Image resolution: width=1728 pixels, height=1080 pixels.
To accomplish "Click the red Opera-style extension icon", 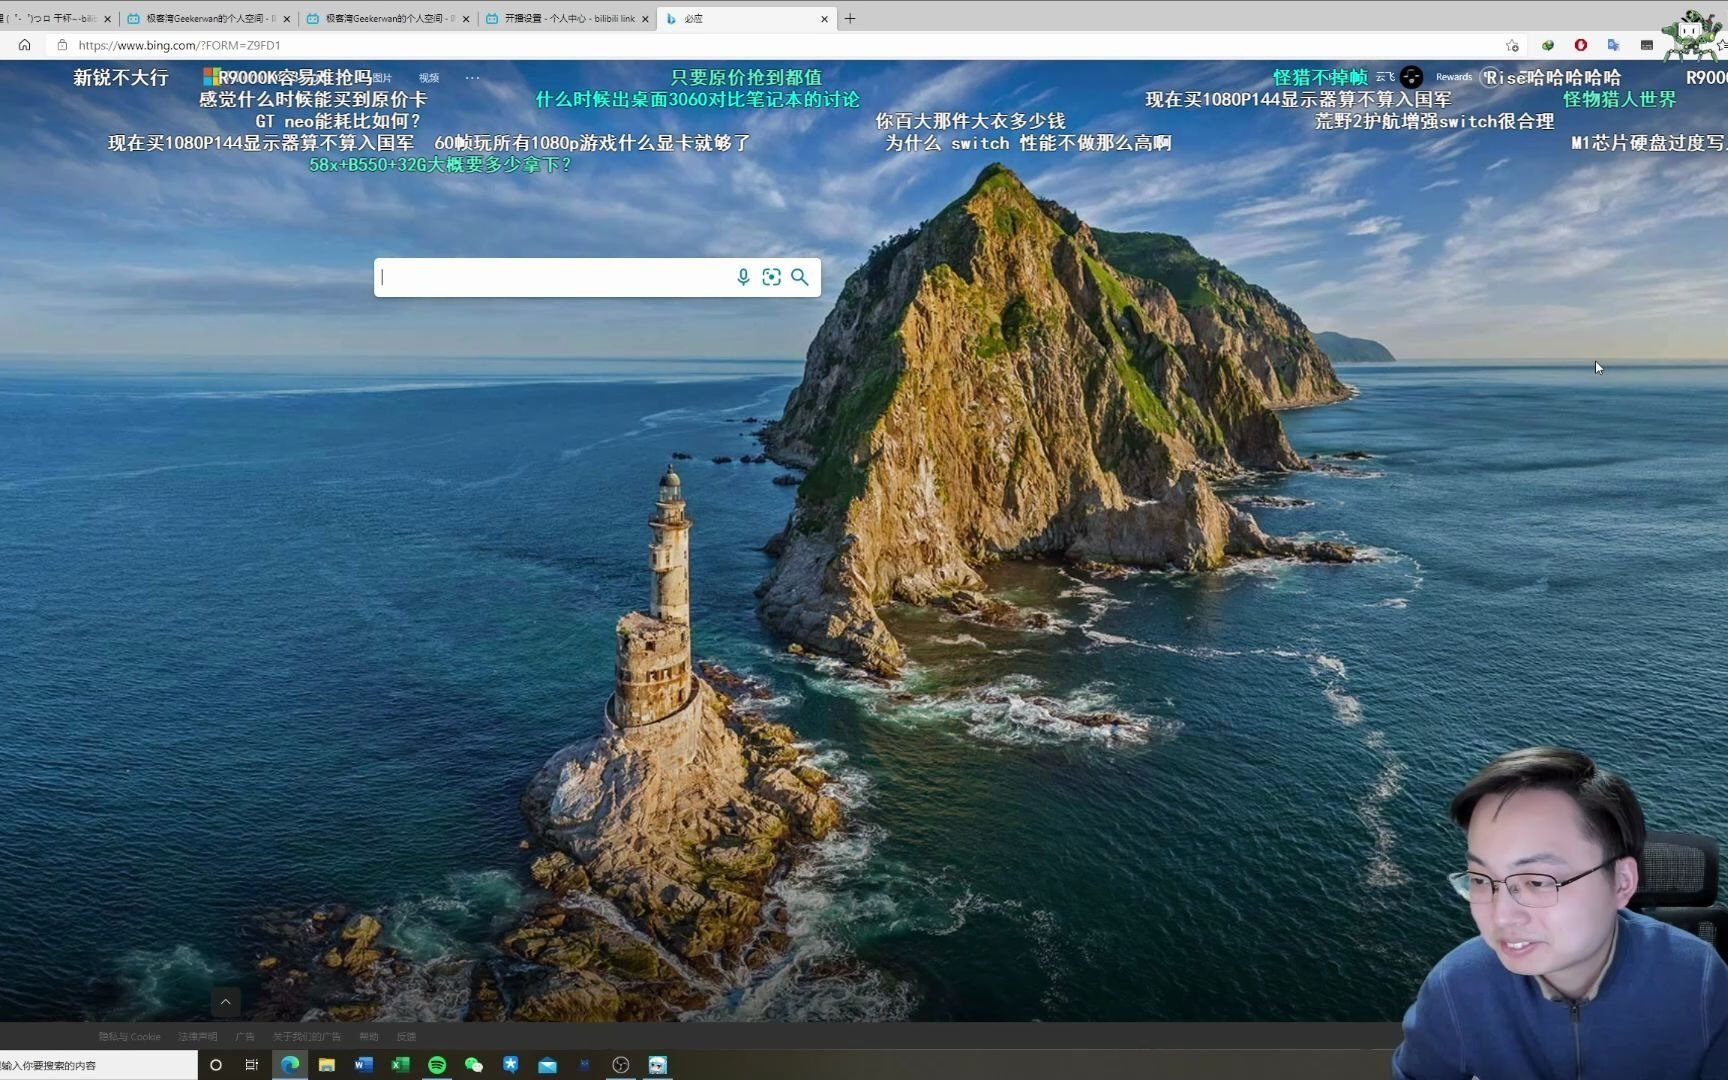I will (1581, 45).
